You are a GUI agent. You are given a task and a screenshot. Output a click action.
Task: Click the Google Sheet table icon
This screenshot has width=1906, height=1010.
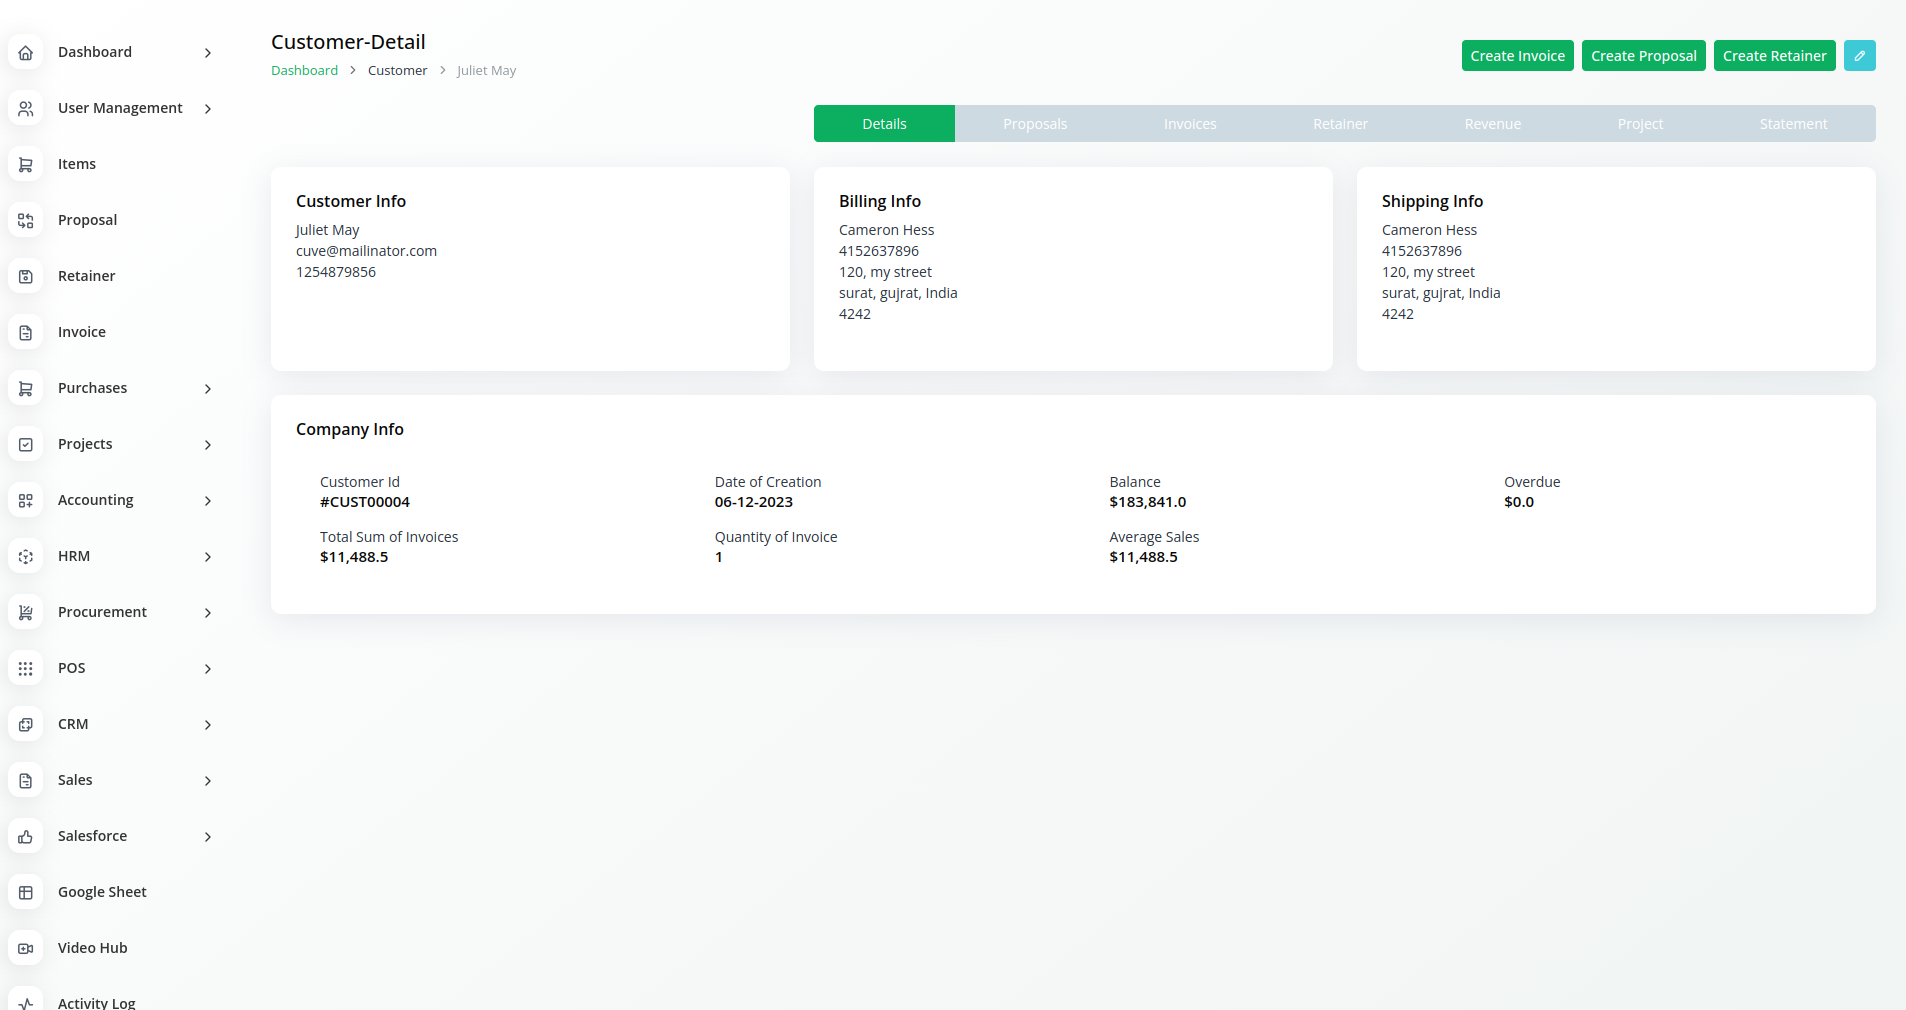26,893
